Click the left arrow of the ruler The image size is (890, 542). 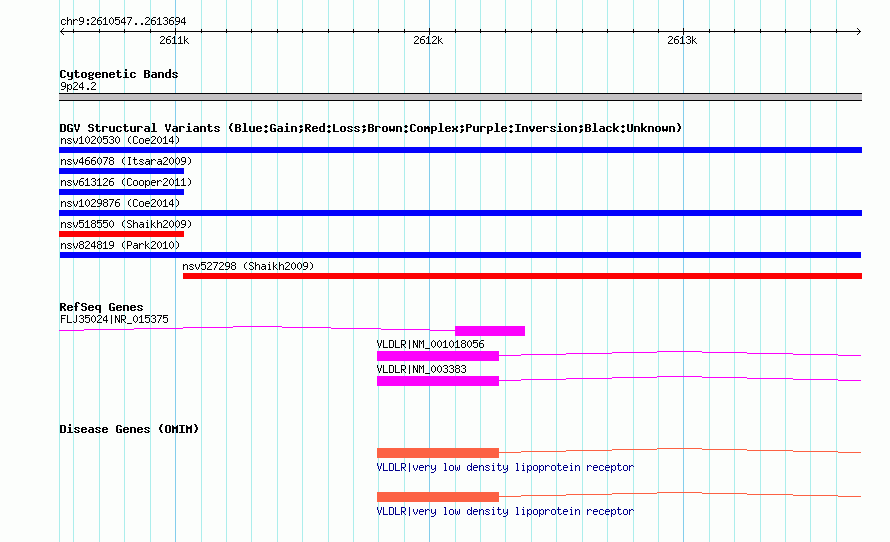(x=62, y=31)
